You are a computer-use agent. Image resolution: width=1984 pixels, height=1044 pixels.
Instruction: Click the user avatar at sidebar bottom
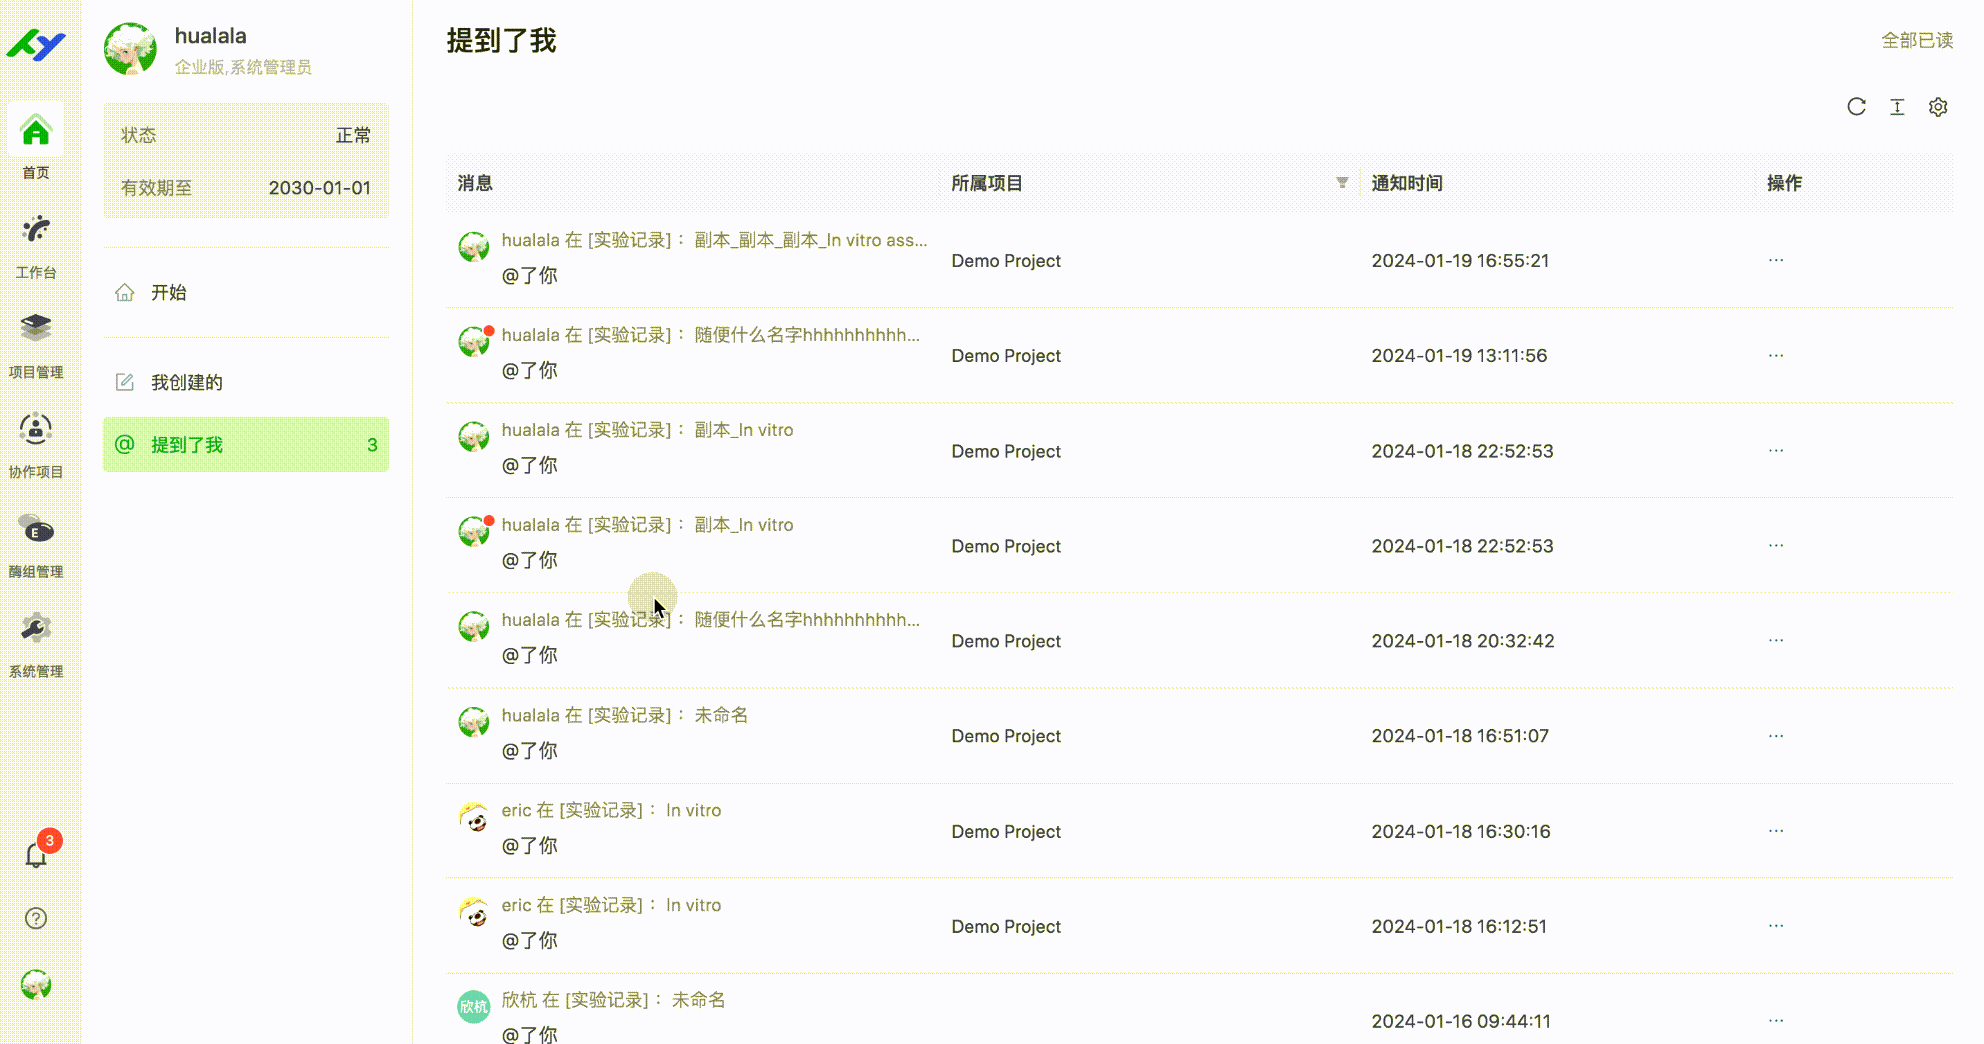tap(36, 985)
